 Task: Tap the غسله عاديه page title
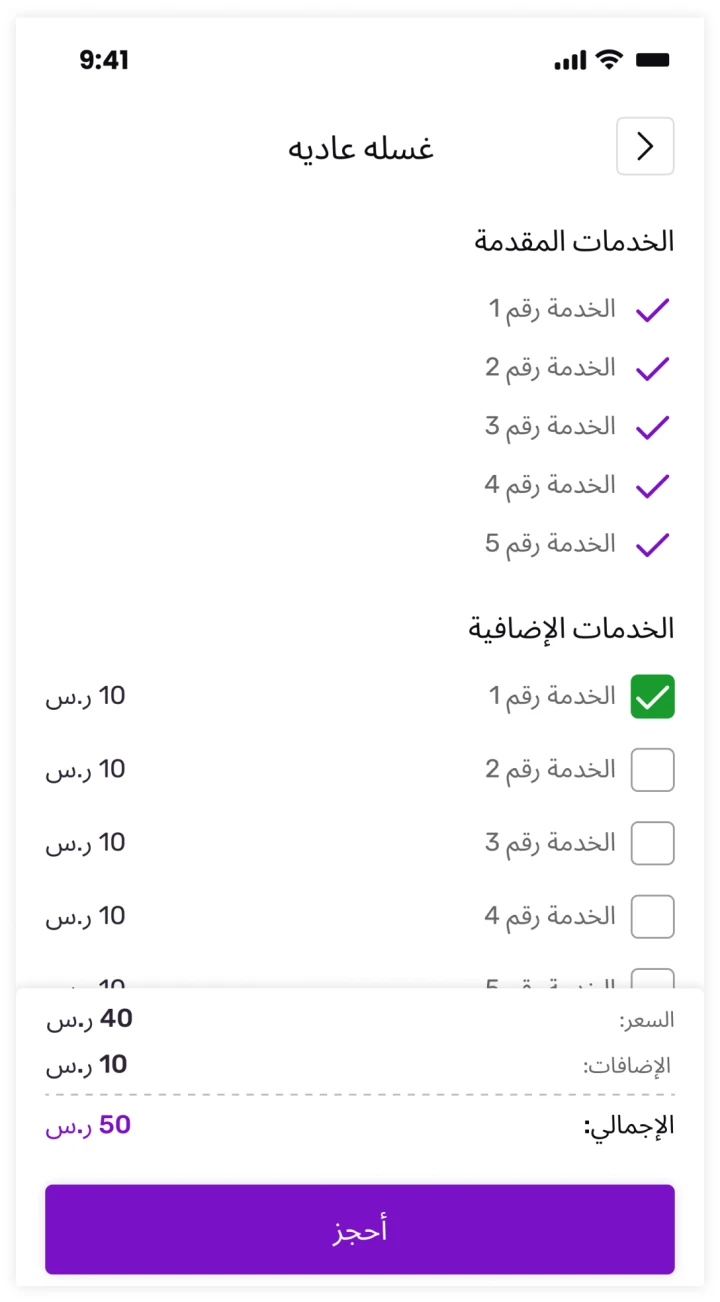pyautogui.click(x=361, y=149)
